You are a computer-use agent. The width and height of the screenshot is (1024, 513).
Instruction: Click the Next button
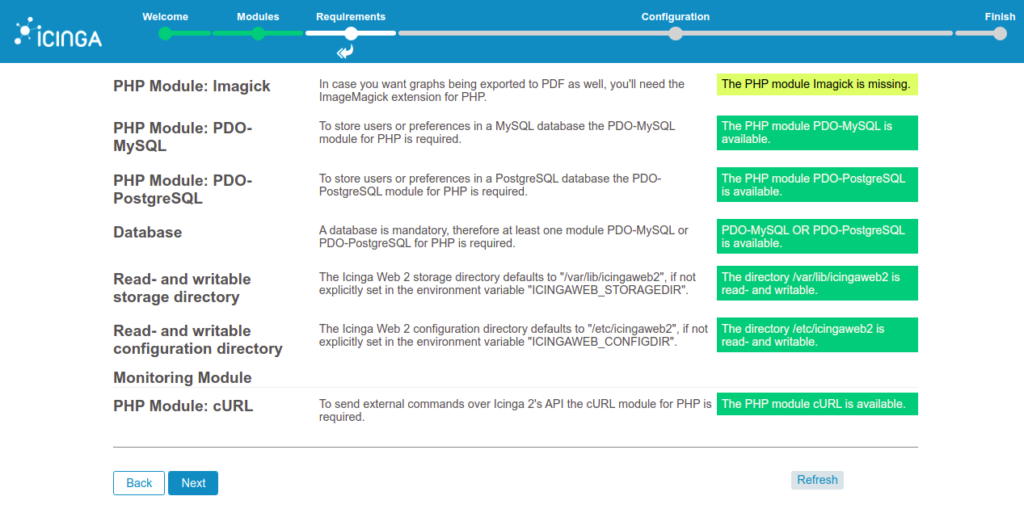[193, 483]
